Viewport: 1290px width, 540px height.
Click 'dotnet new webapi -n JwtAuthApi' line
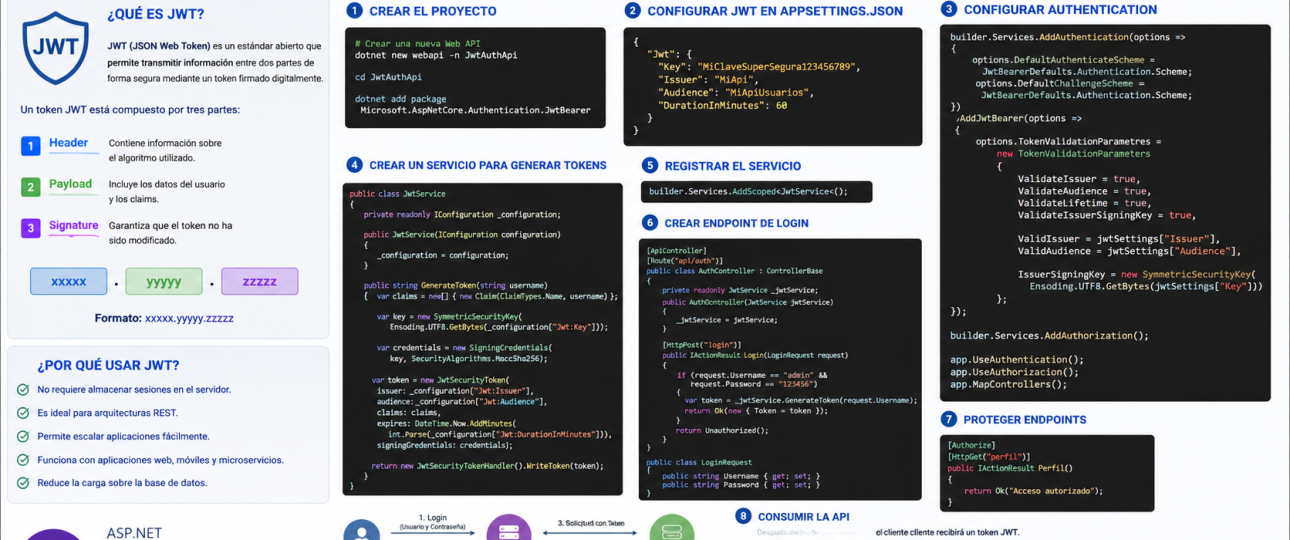436,56
